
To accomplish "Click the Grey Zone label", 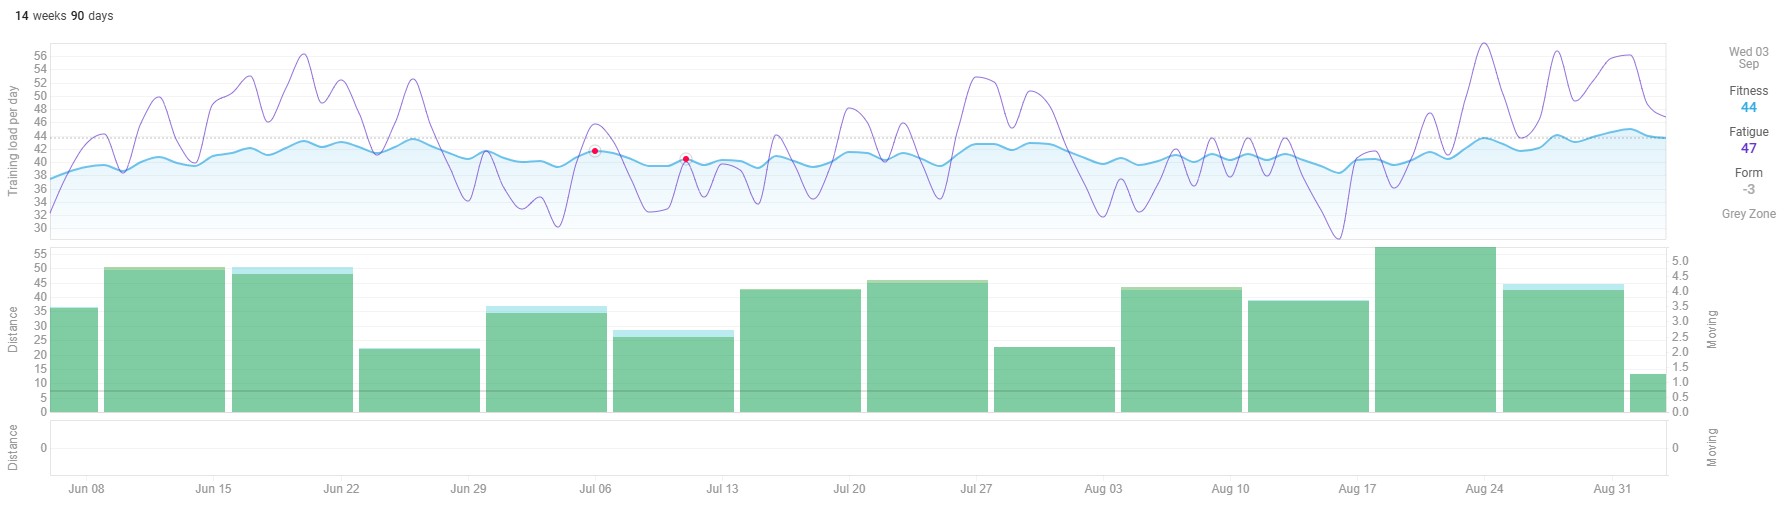I will click(x=1748, y=214).
